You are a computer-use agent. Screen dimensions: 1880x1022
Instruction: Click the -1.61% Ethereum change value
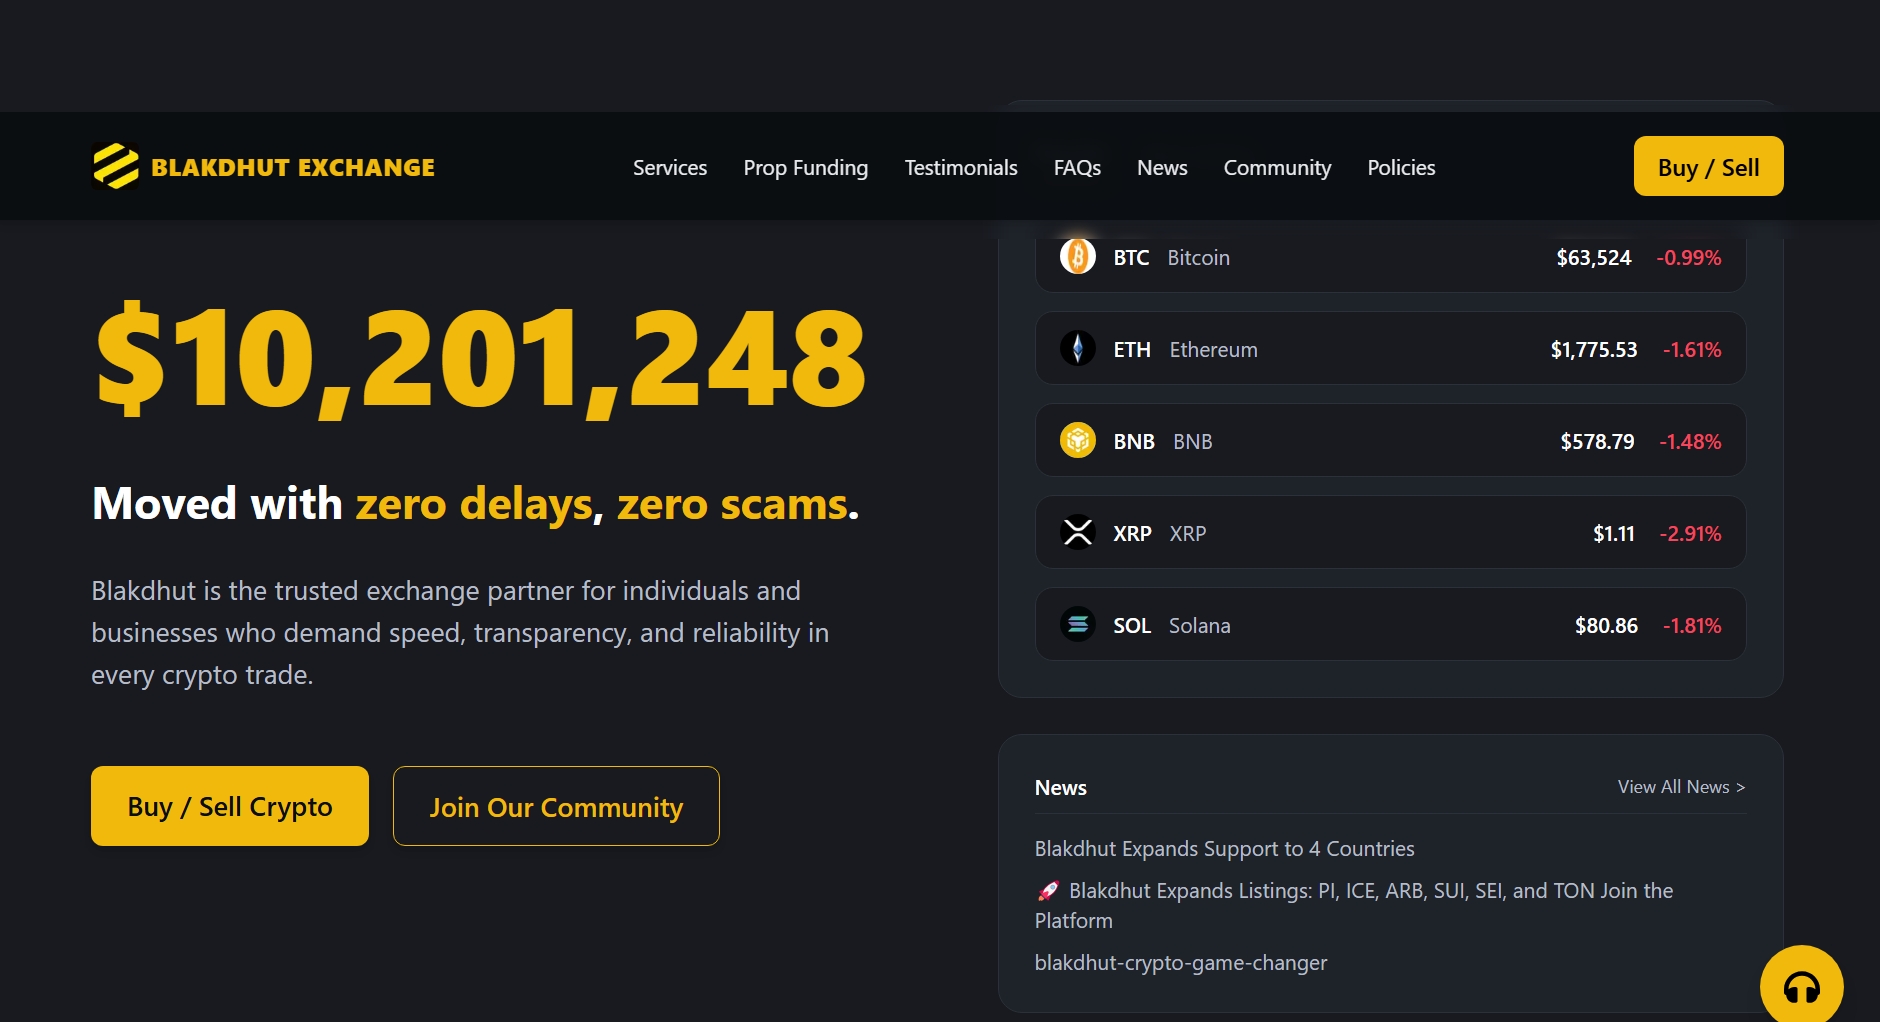click(x=1692, y=350)
